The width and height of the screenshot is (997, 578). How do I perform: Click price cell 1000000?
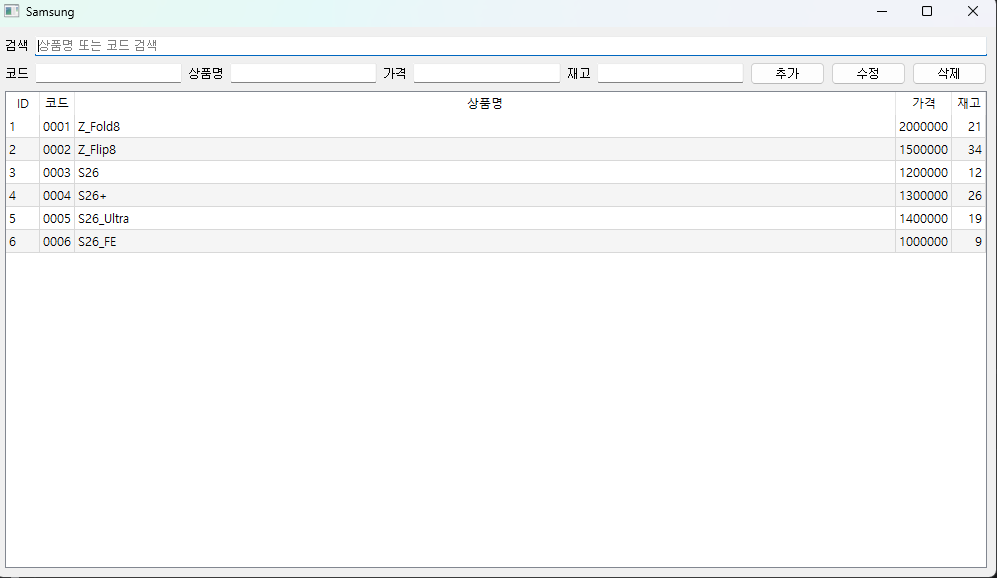click(923, 242)
